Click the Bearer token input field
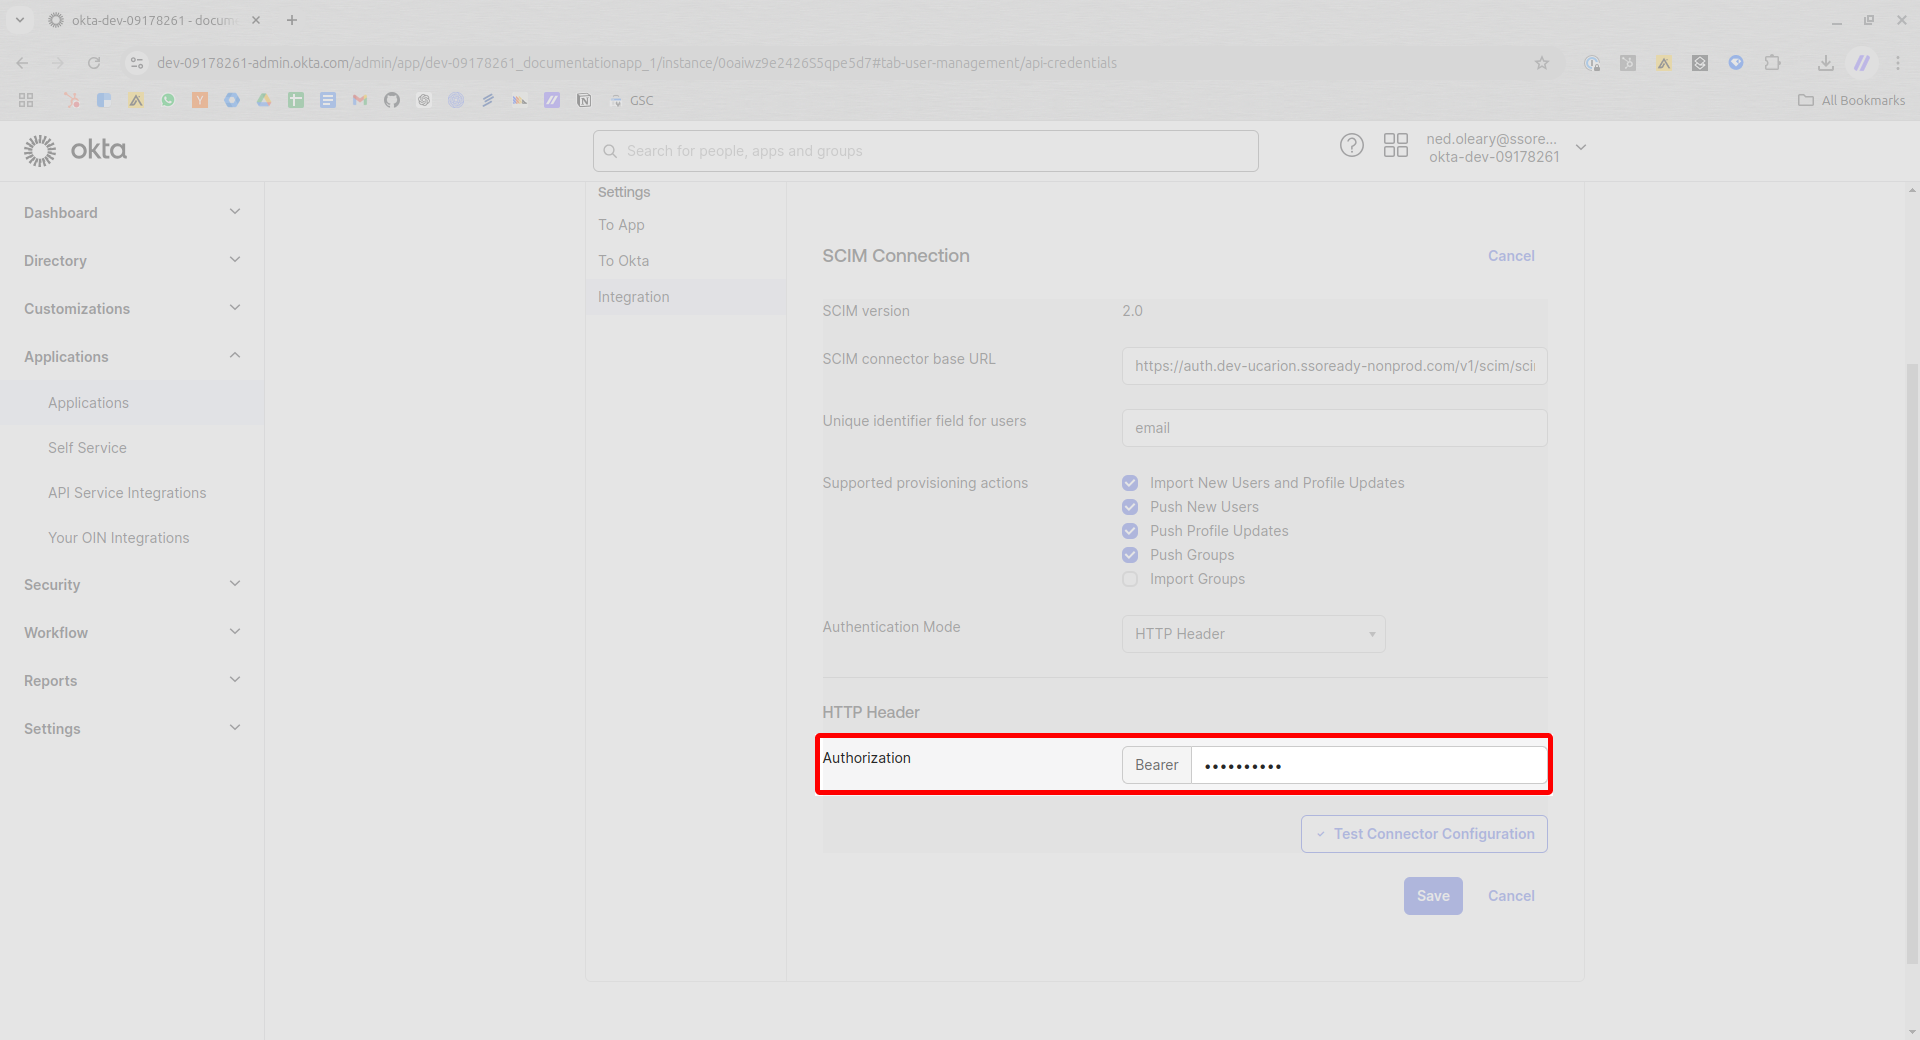This screenshot has width=1920, height=1040. (1369, 765)
